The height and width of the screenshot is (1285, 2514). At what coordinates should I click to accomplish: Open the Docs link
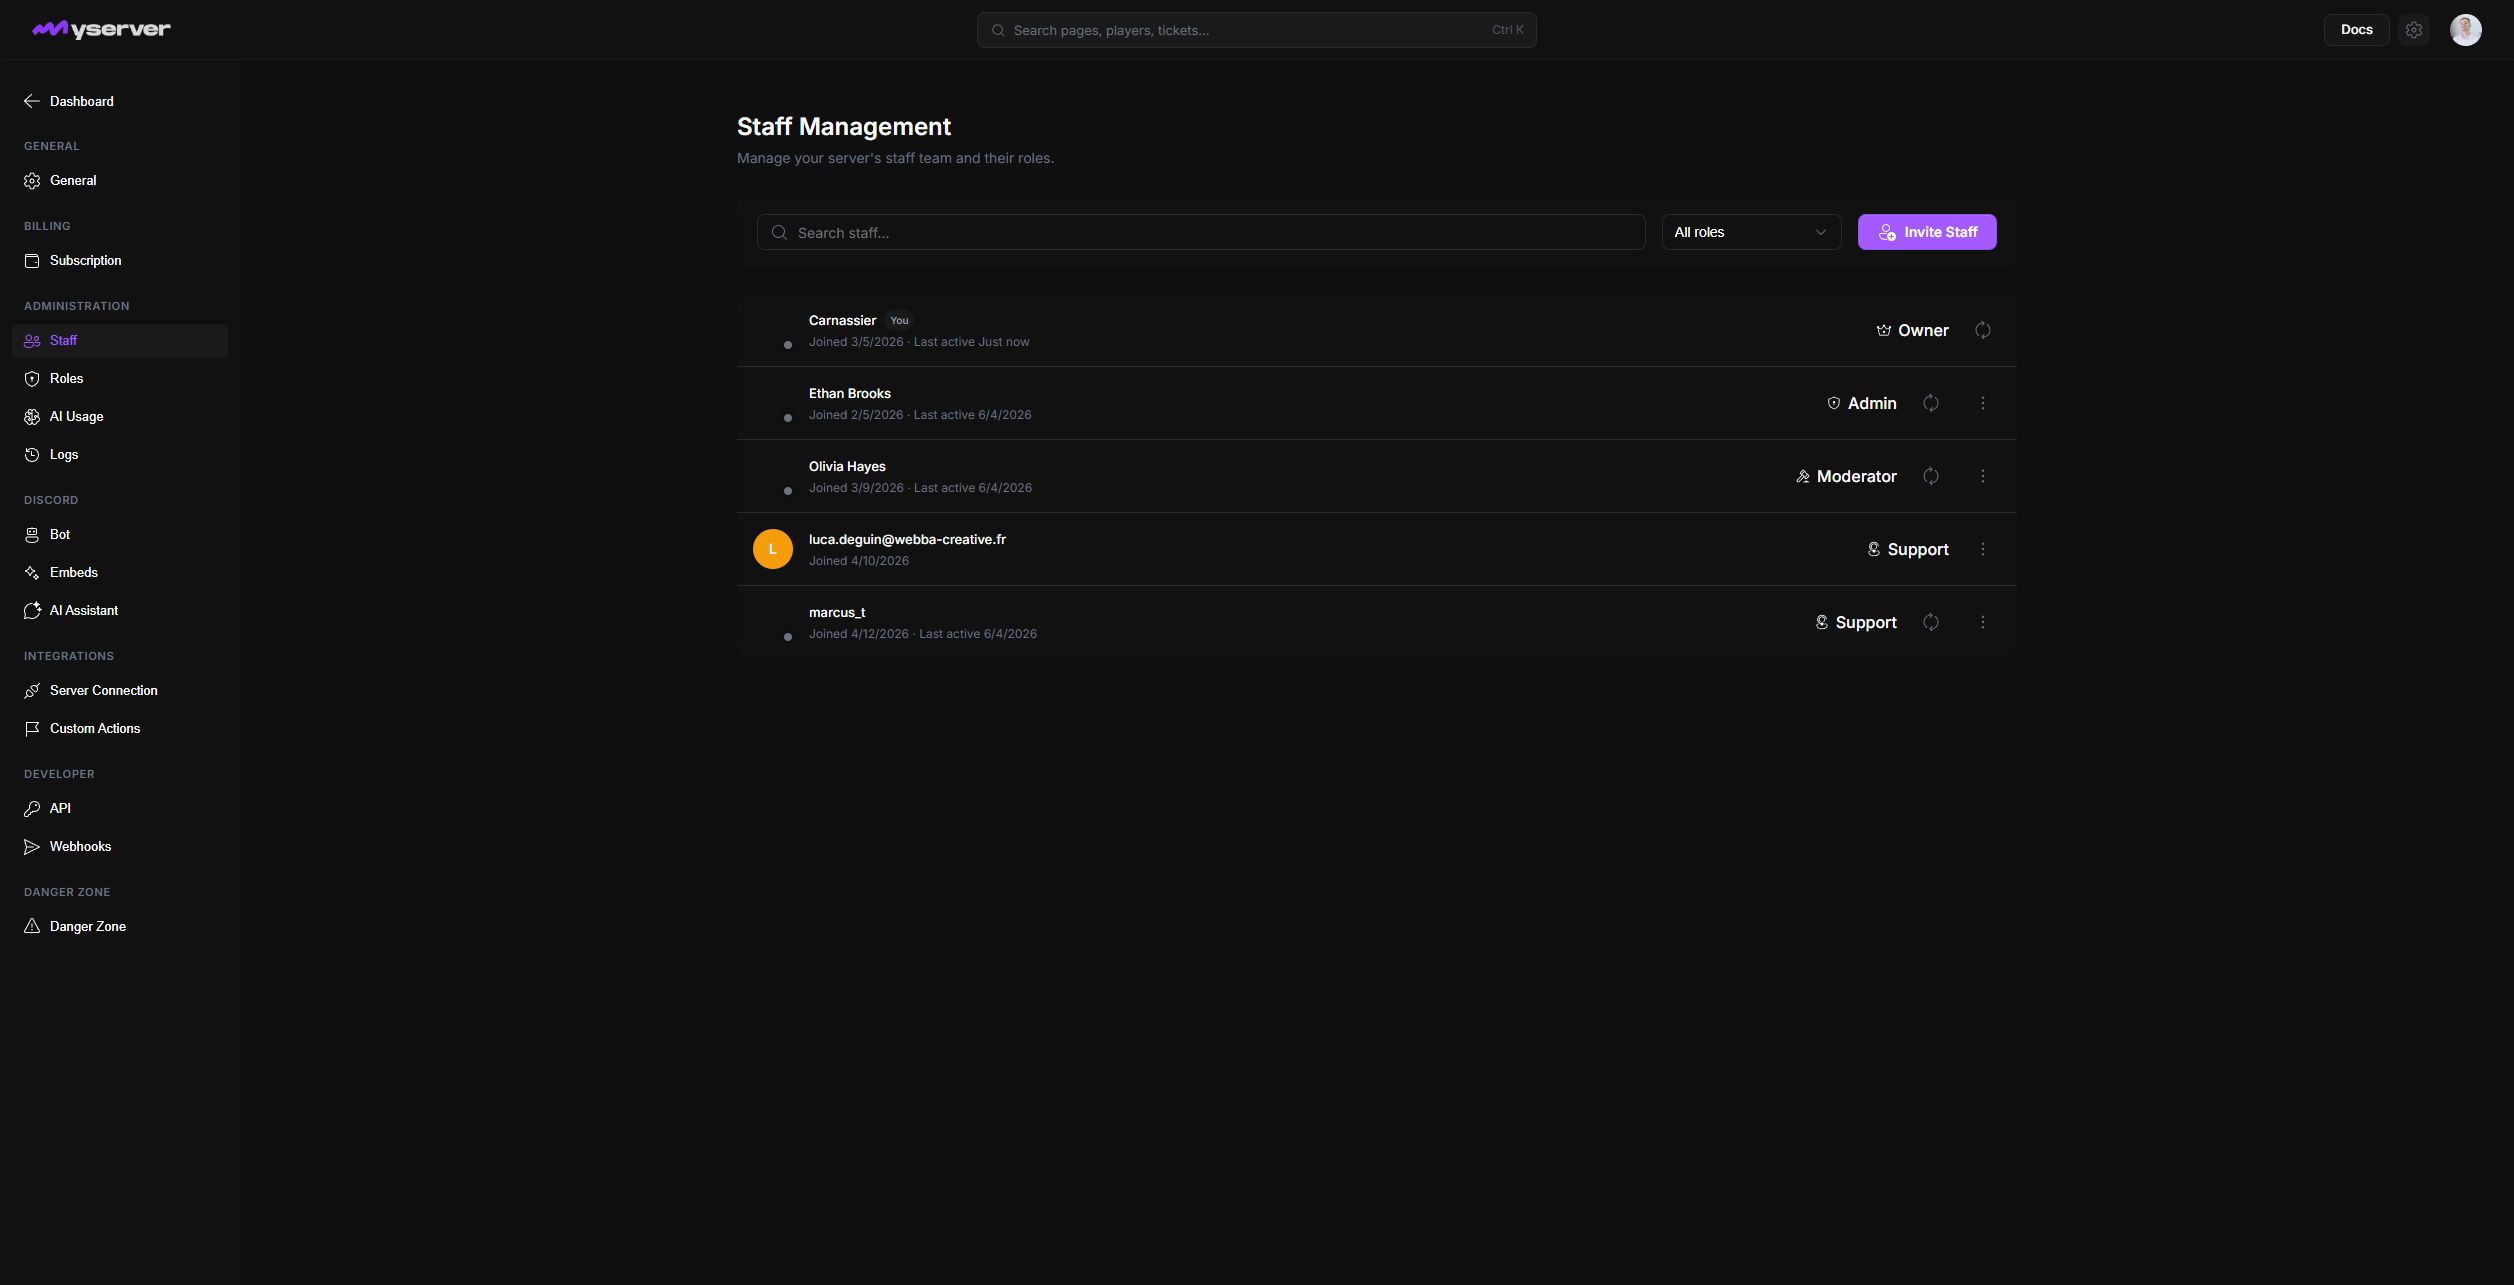(x=2356, y=30)
